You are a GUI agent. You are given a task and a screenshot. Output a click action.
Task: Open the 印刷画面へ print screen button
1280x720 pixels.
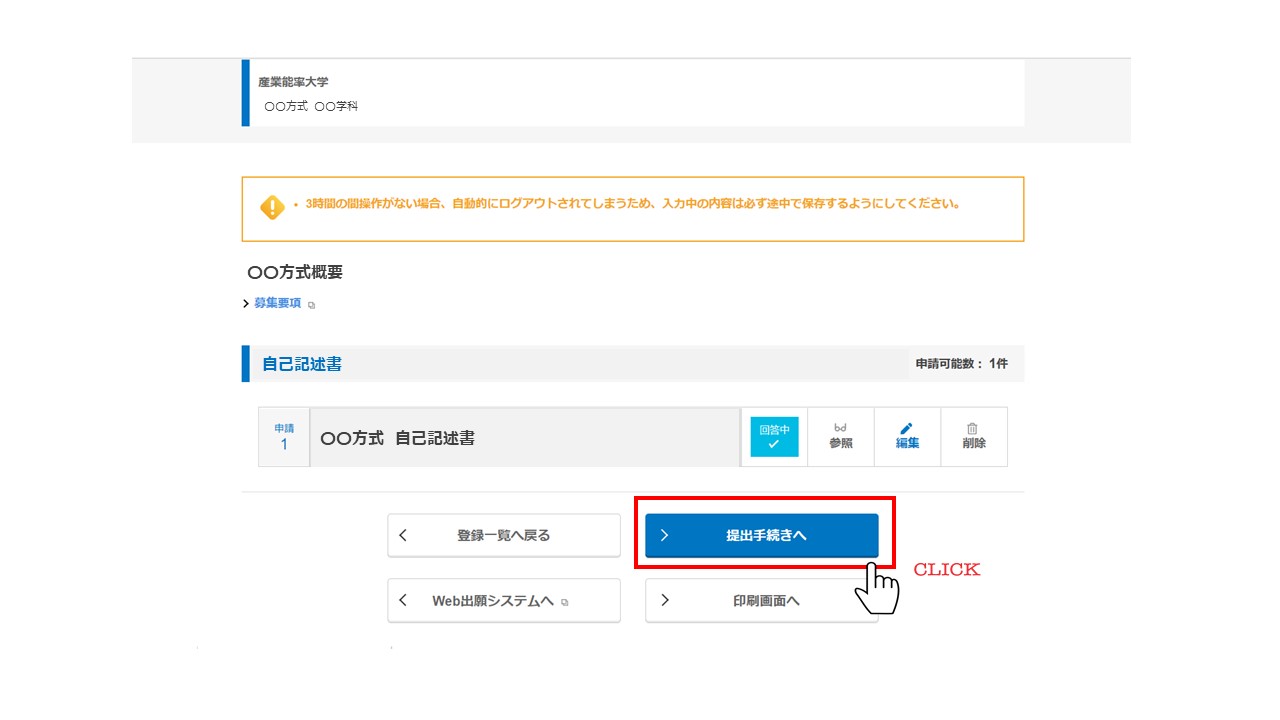(762, 601)
